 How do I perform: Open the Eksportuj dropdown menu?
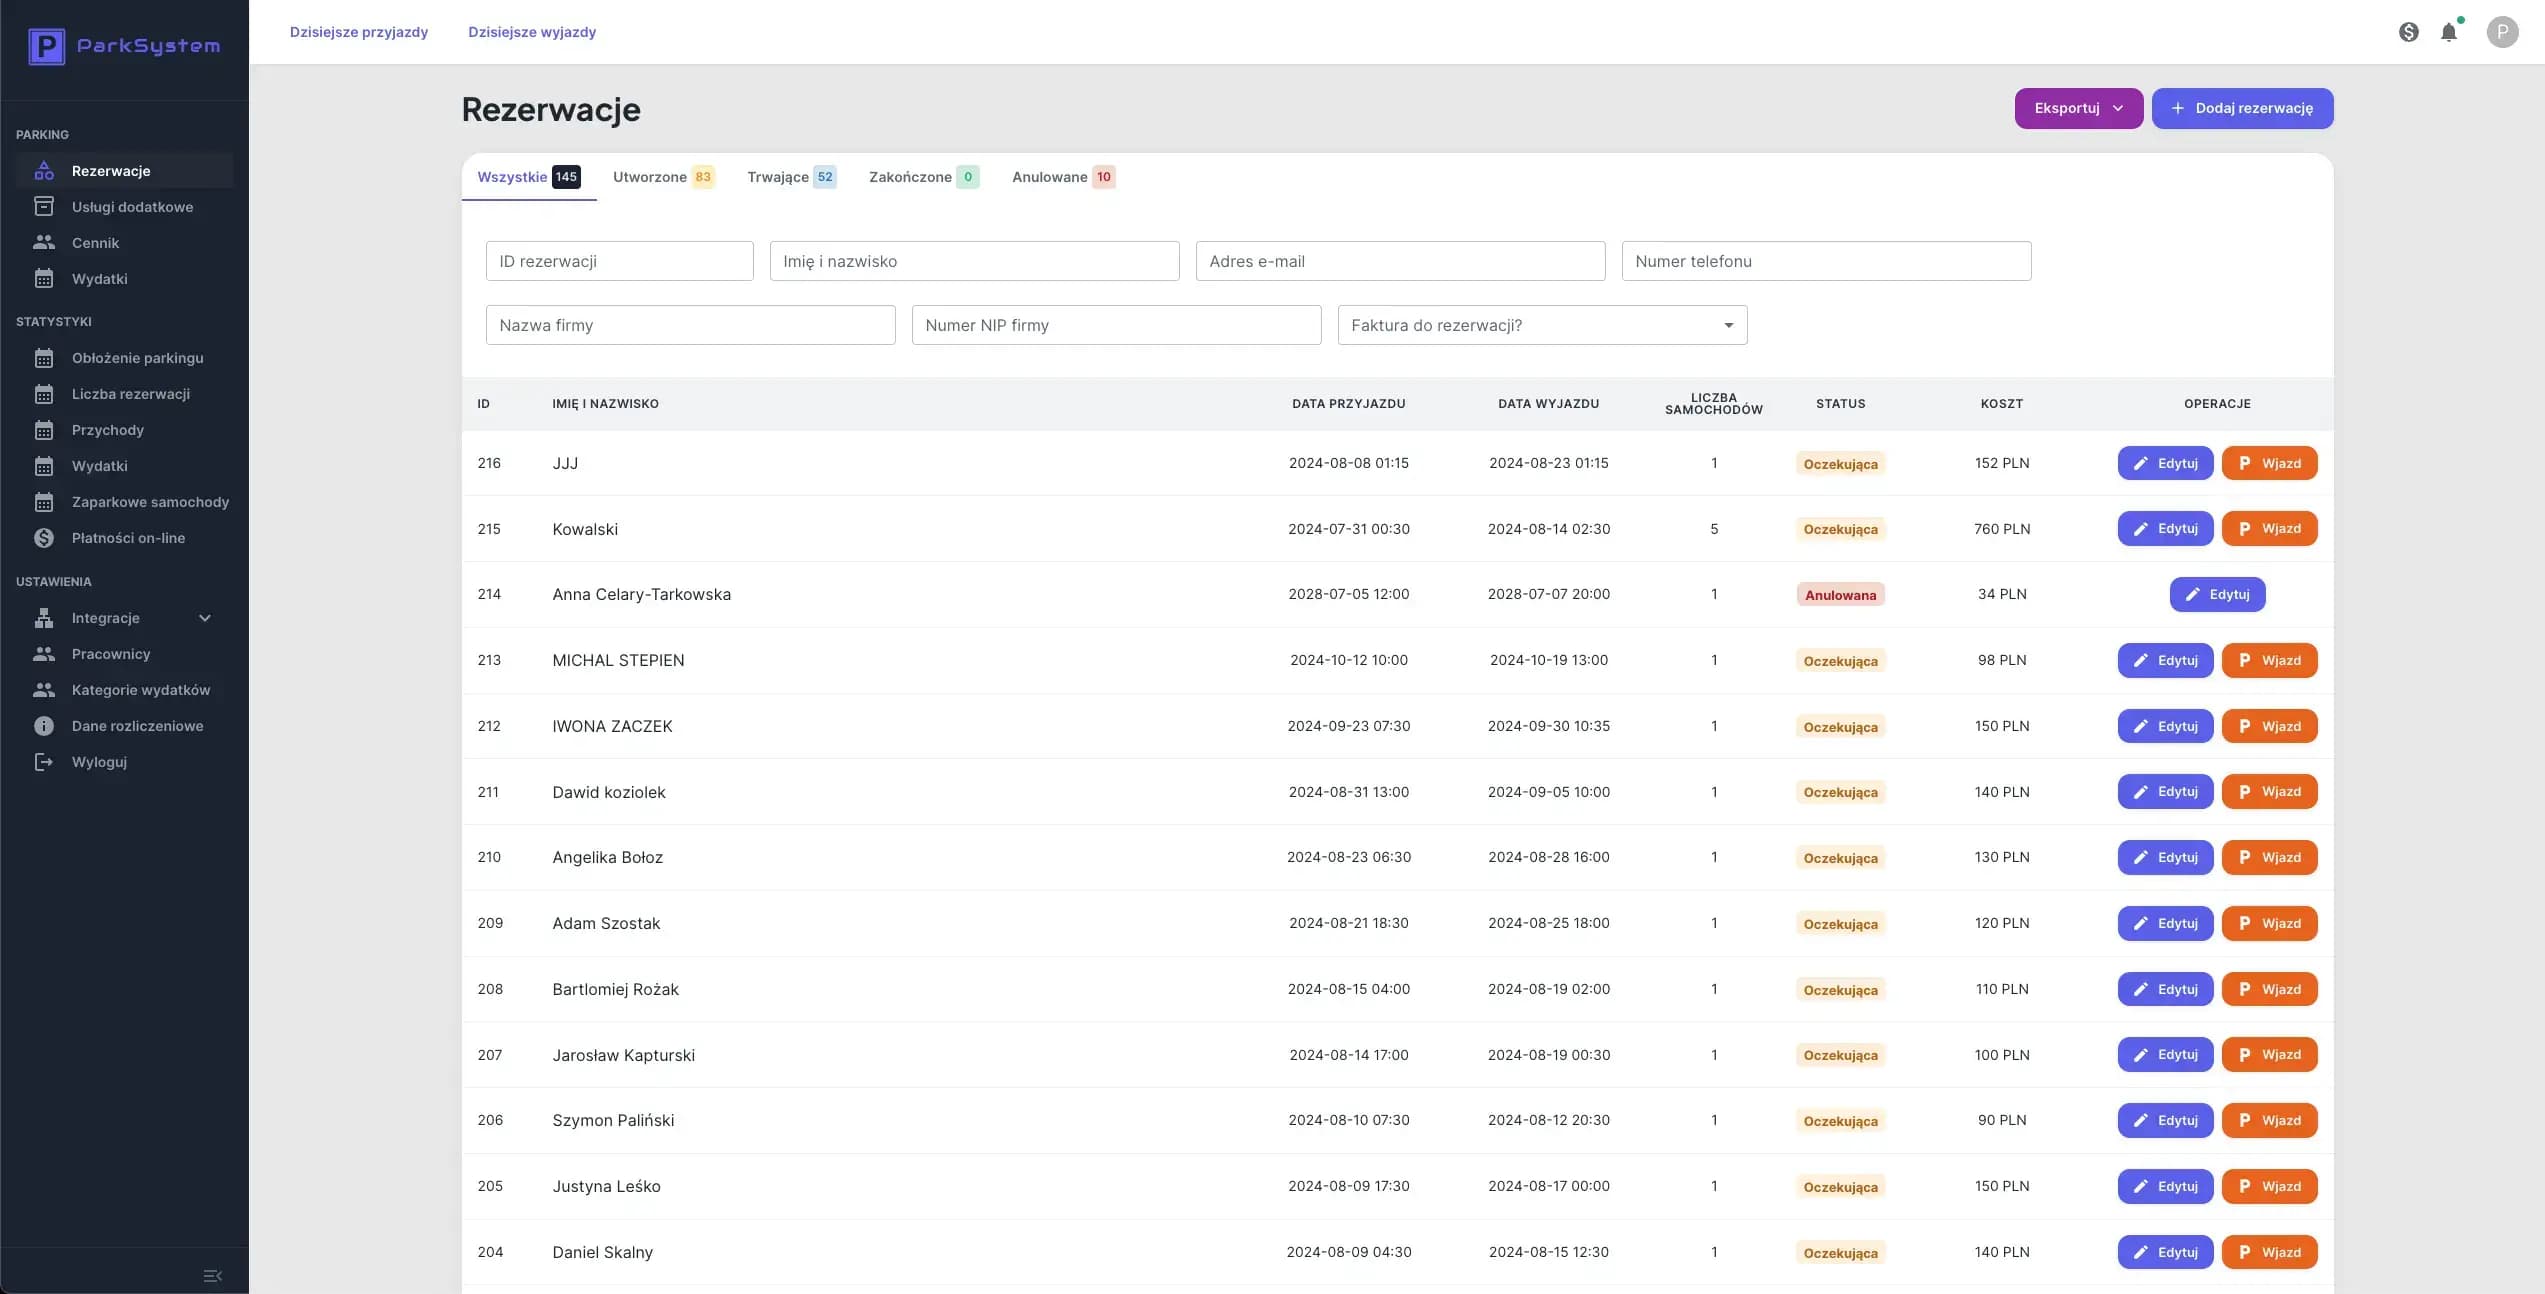point(2078,108)
